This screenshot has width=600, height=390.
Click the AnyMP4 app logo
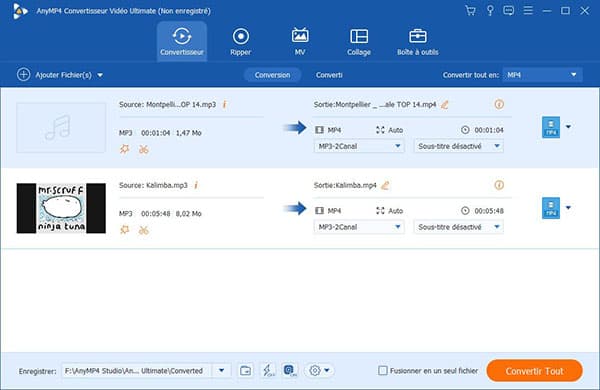click(20, 11)
